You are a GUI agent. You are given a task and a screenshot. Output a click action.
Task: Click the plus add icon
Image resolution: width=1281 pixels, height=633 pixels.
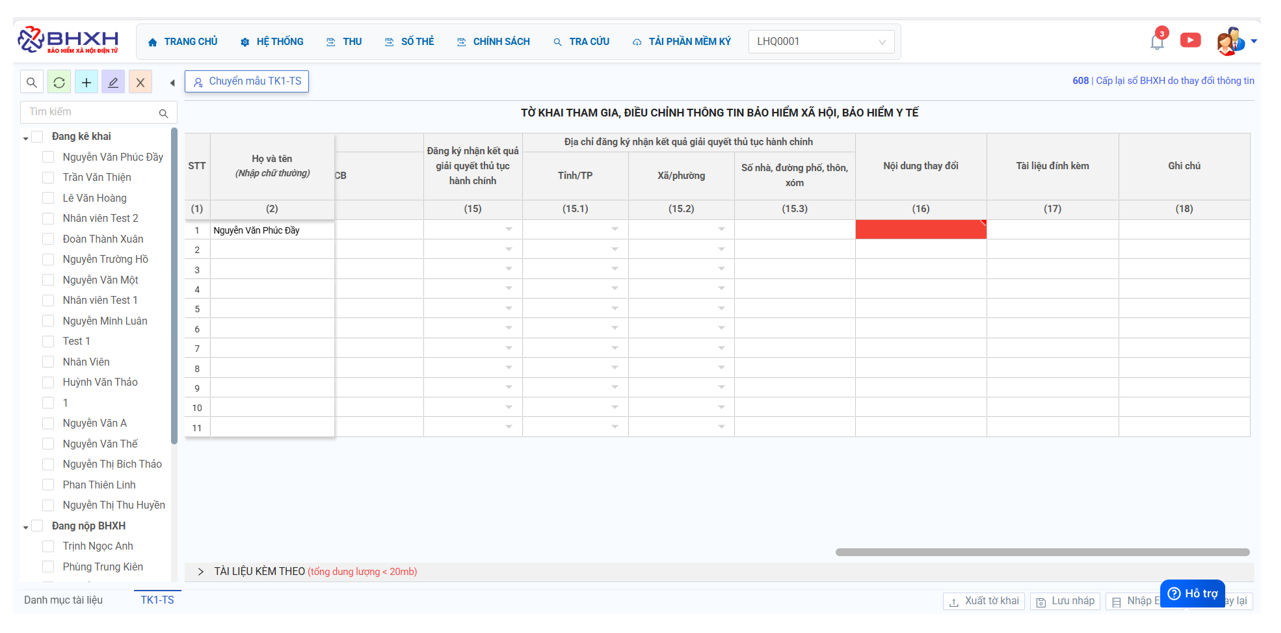click(86, 82)
